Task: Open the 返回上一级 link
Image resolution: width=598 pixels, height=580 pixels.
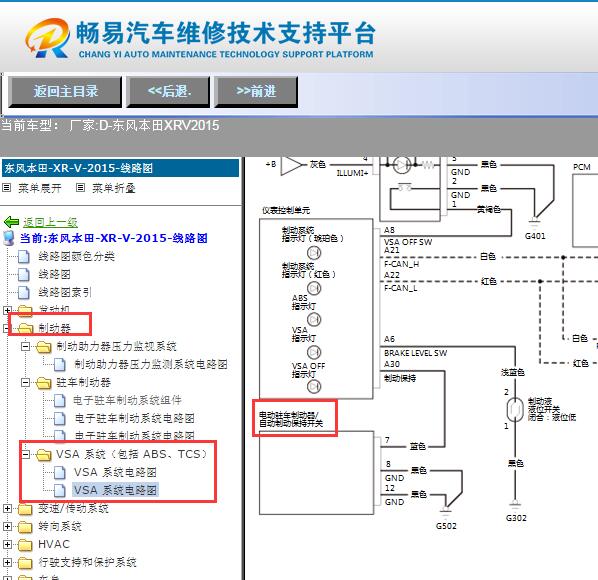Action: [x=50, y=222]
